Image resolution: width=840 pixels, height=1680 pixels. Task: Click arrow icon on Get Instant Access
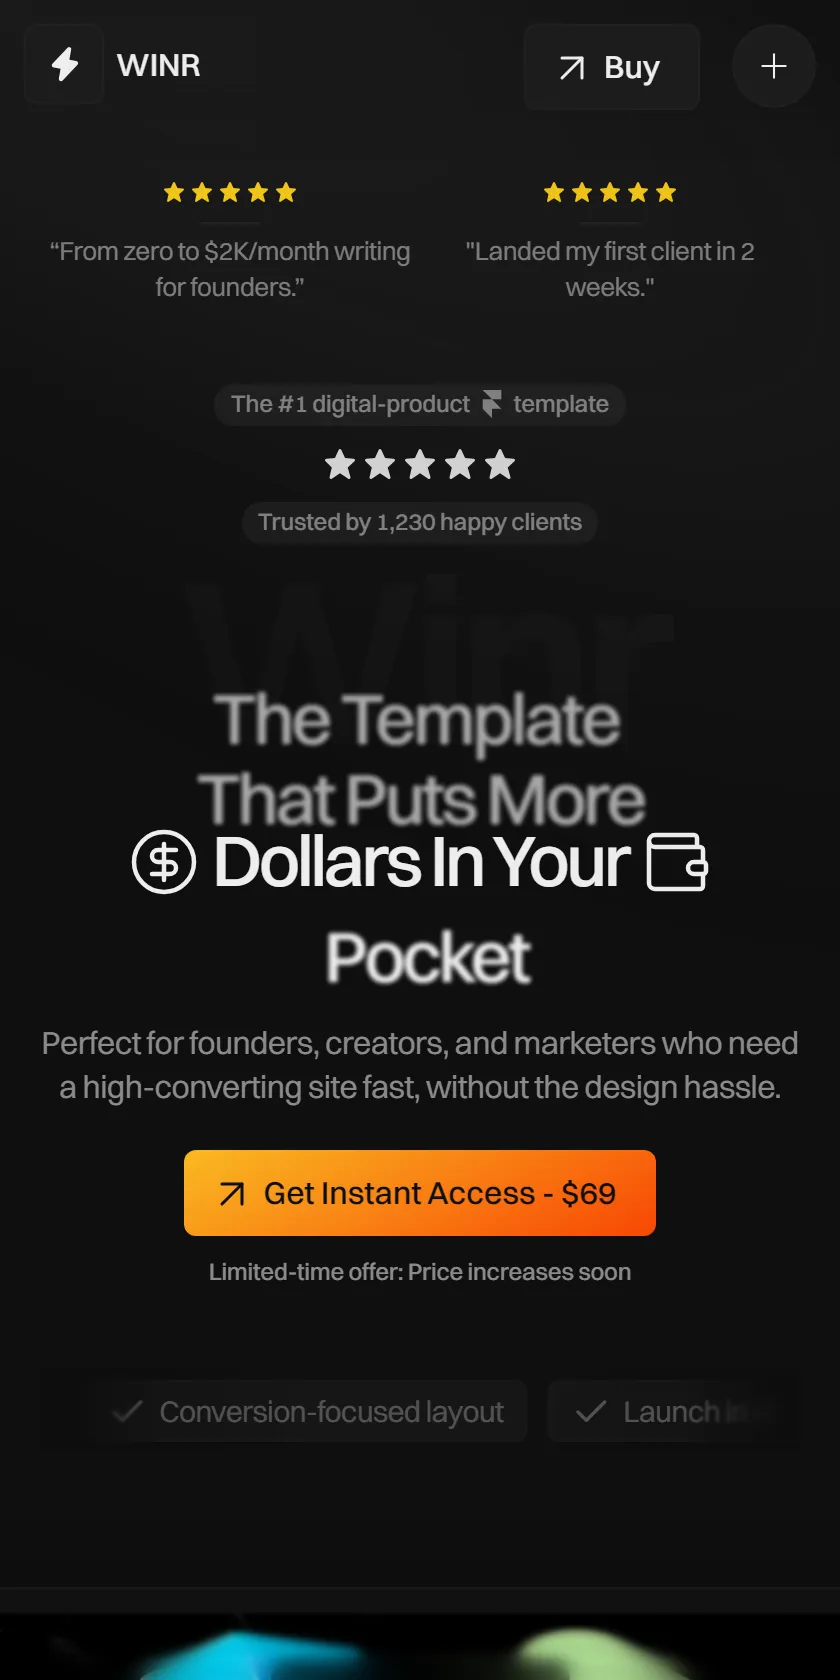(232, 1194)
